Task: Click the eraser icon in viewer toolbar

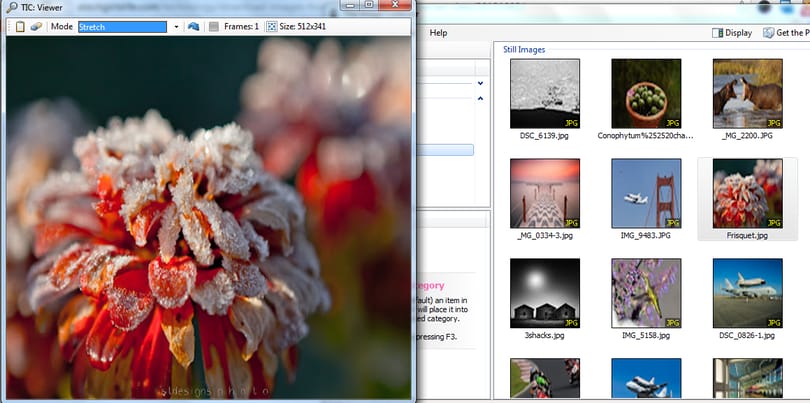Action: (x=36, y=27)
